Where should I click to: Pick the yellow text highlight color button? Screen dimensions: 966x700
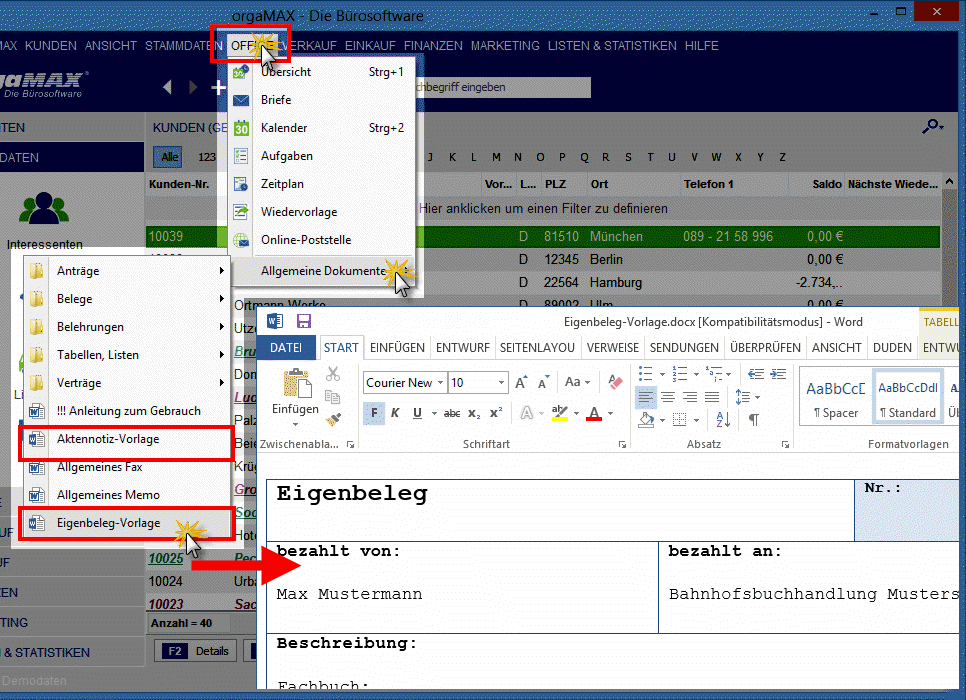[559, 413]
